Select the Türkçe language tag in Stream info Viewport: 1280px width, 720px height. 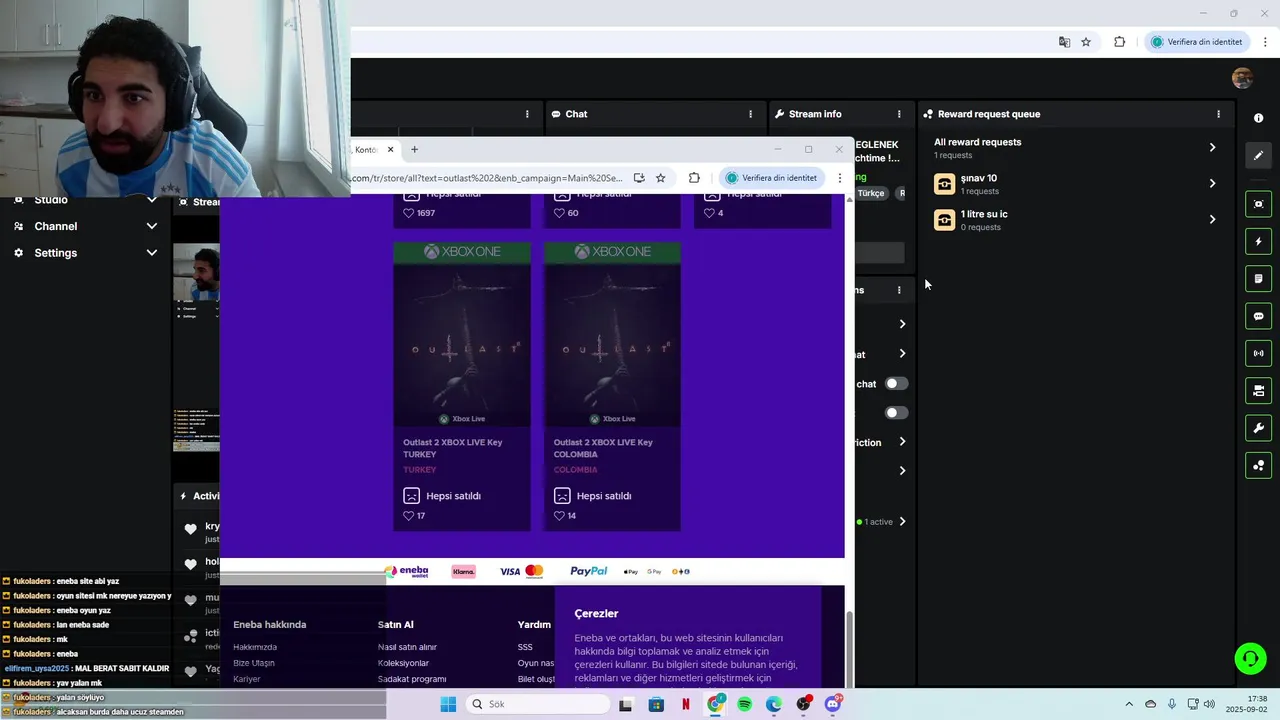tap(871, 193)
